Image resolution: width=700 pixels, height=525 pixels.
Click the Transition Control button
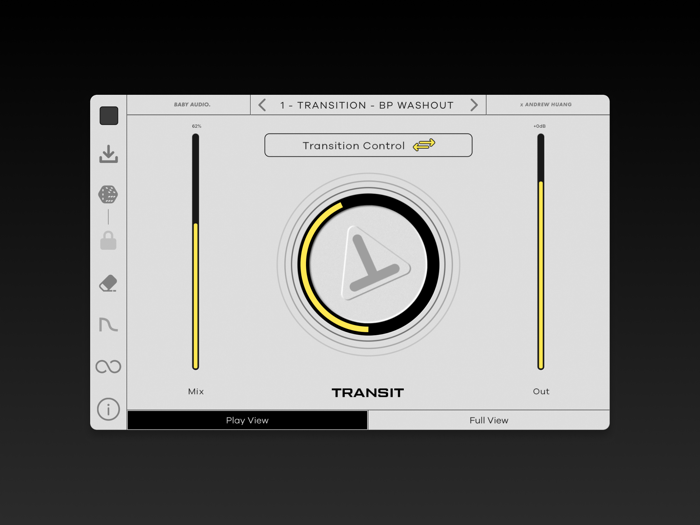tap(368, 145)
